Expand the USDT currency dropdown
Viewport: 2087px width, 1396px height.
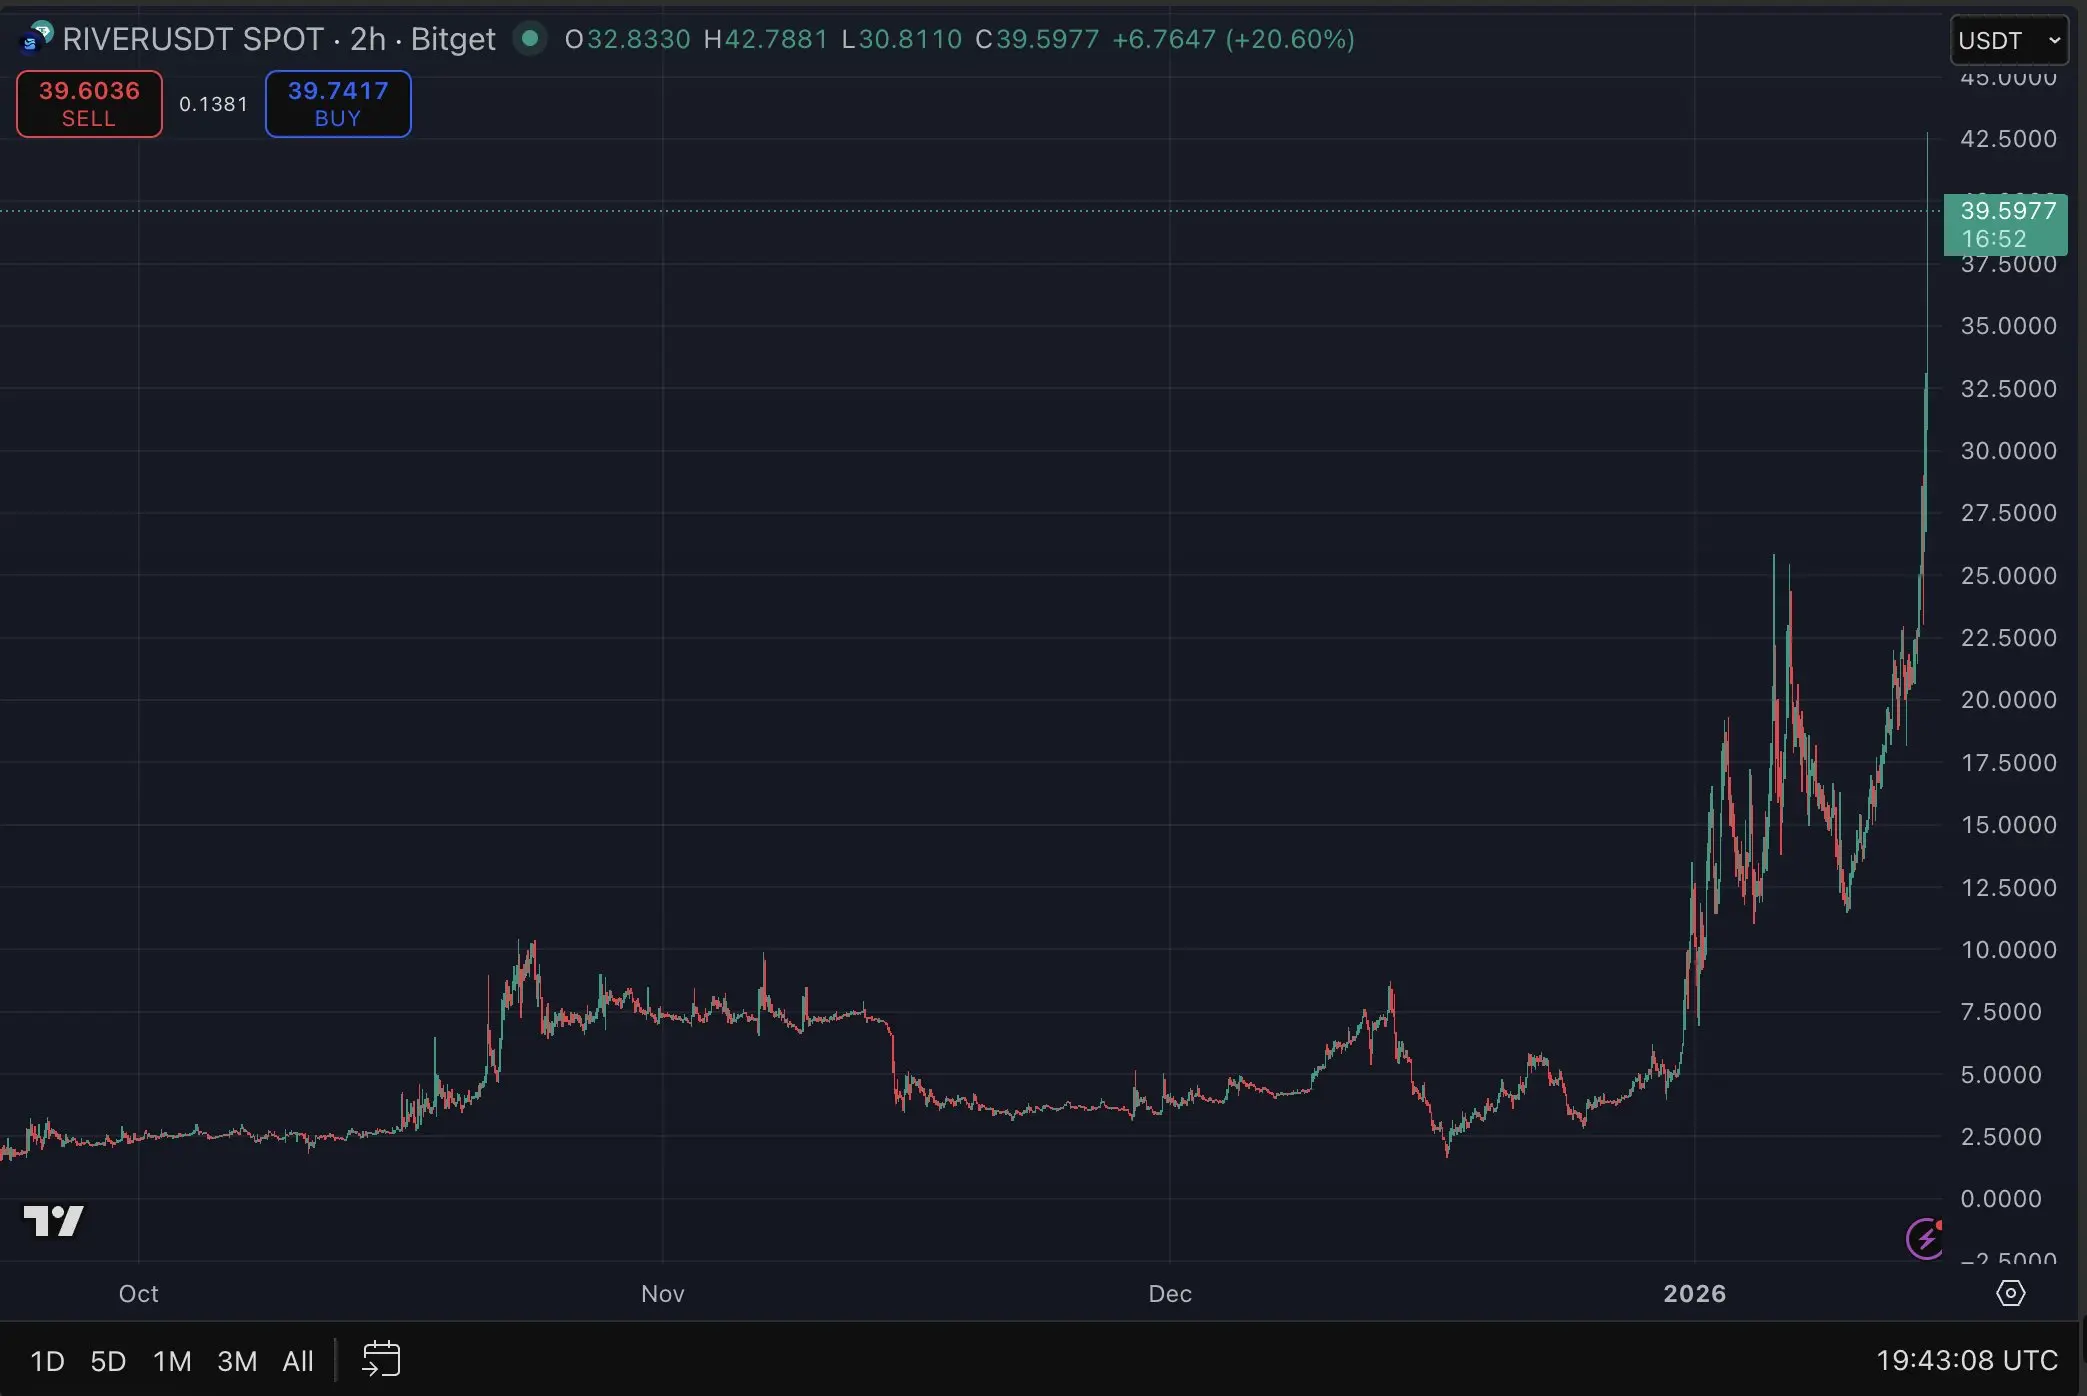pyautogui.click(x=2008, y=40)
